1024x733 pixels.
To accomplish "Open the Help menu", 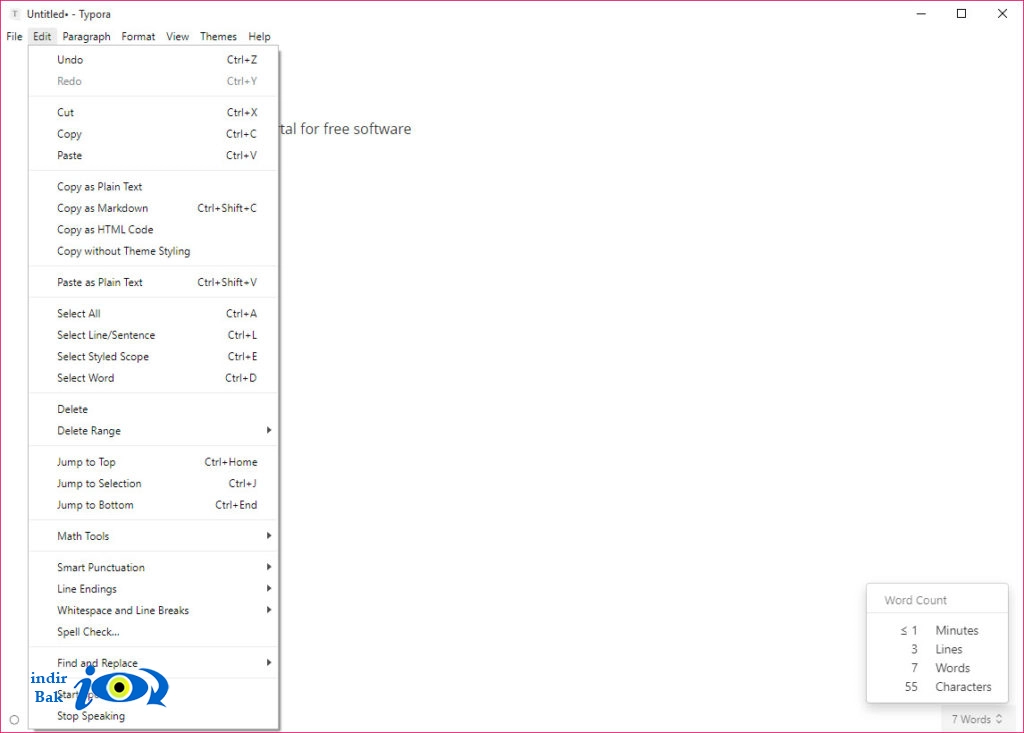I will tap(259, 37).
